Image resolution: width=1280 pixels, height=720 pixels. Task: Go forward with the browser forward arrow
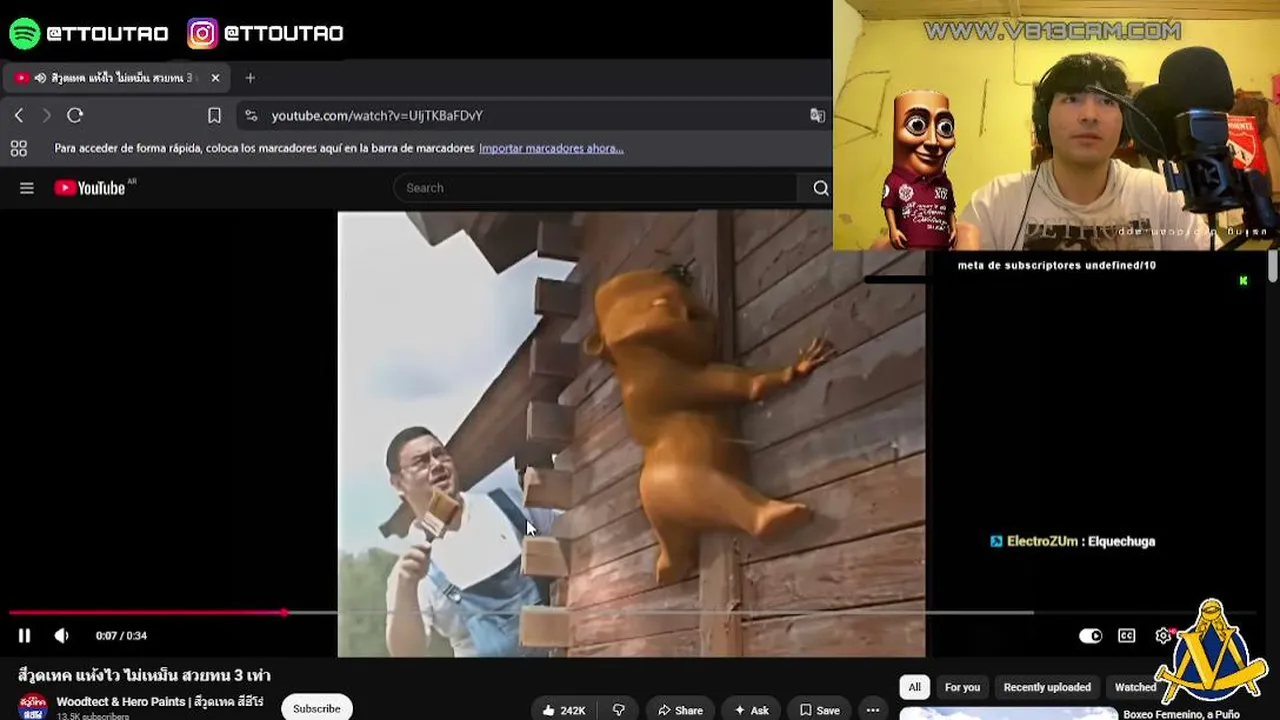[x=46, y=116]
